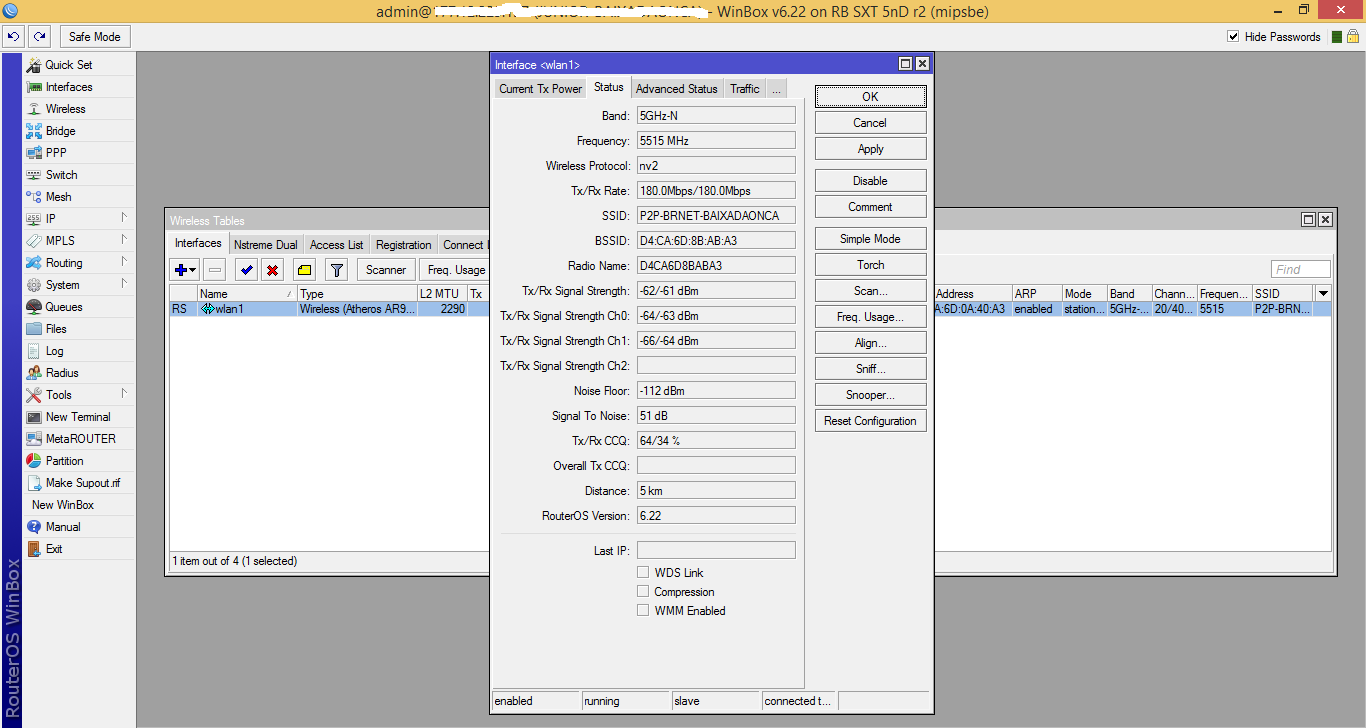
Task: Open Wireless from the sidebar
Action: [65, 109]
